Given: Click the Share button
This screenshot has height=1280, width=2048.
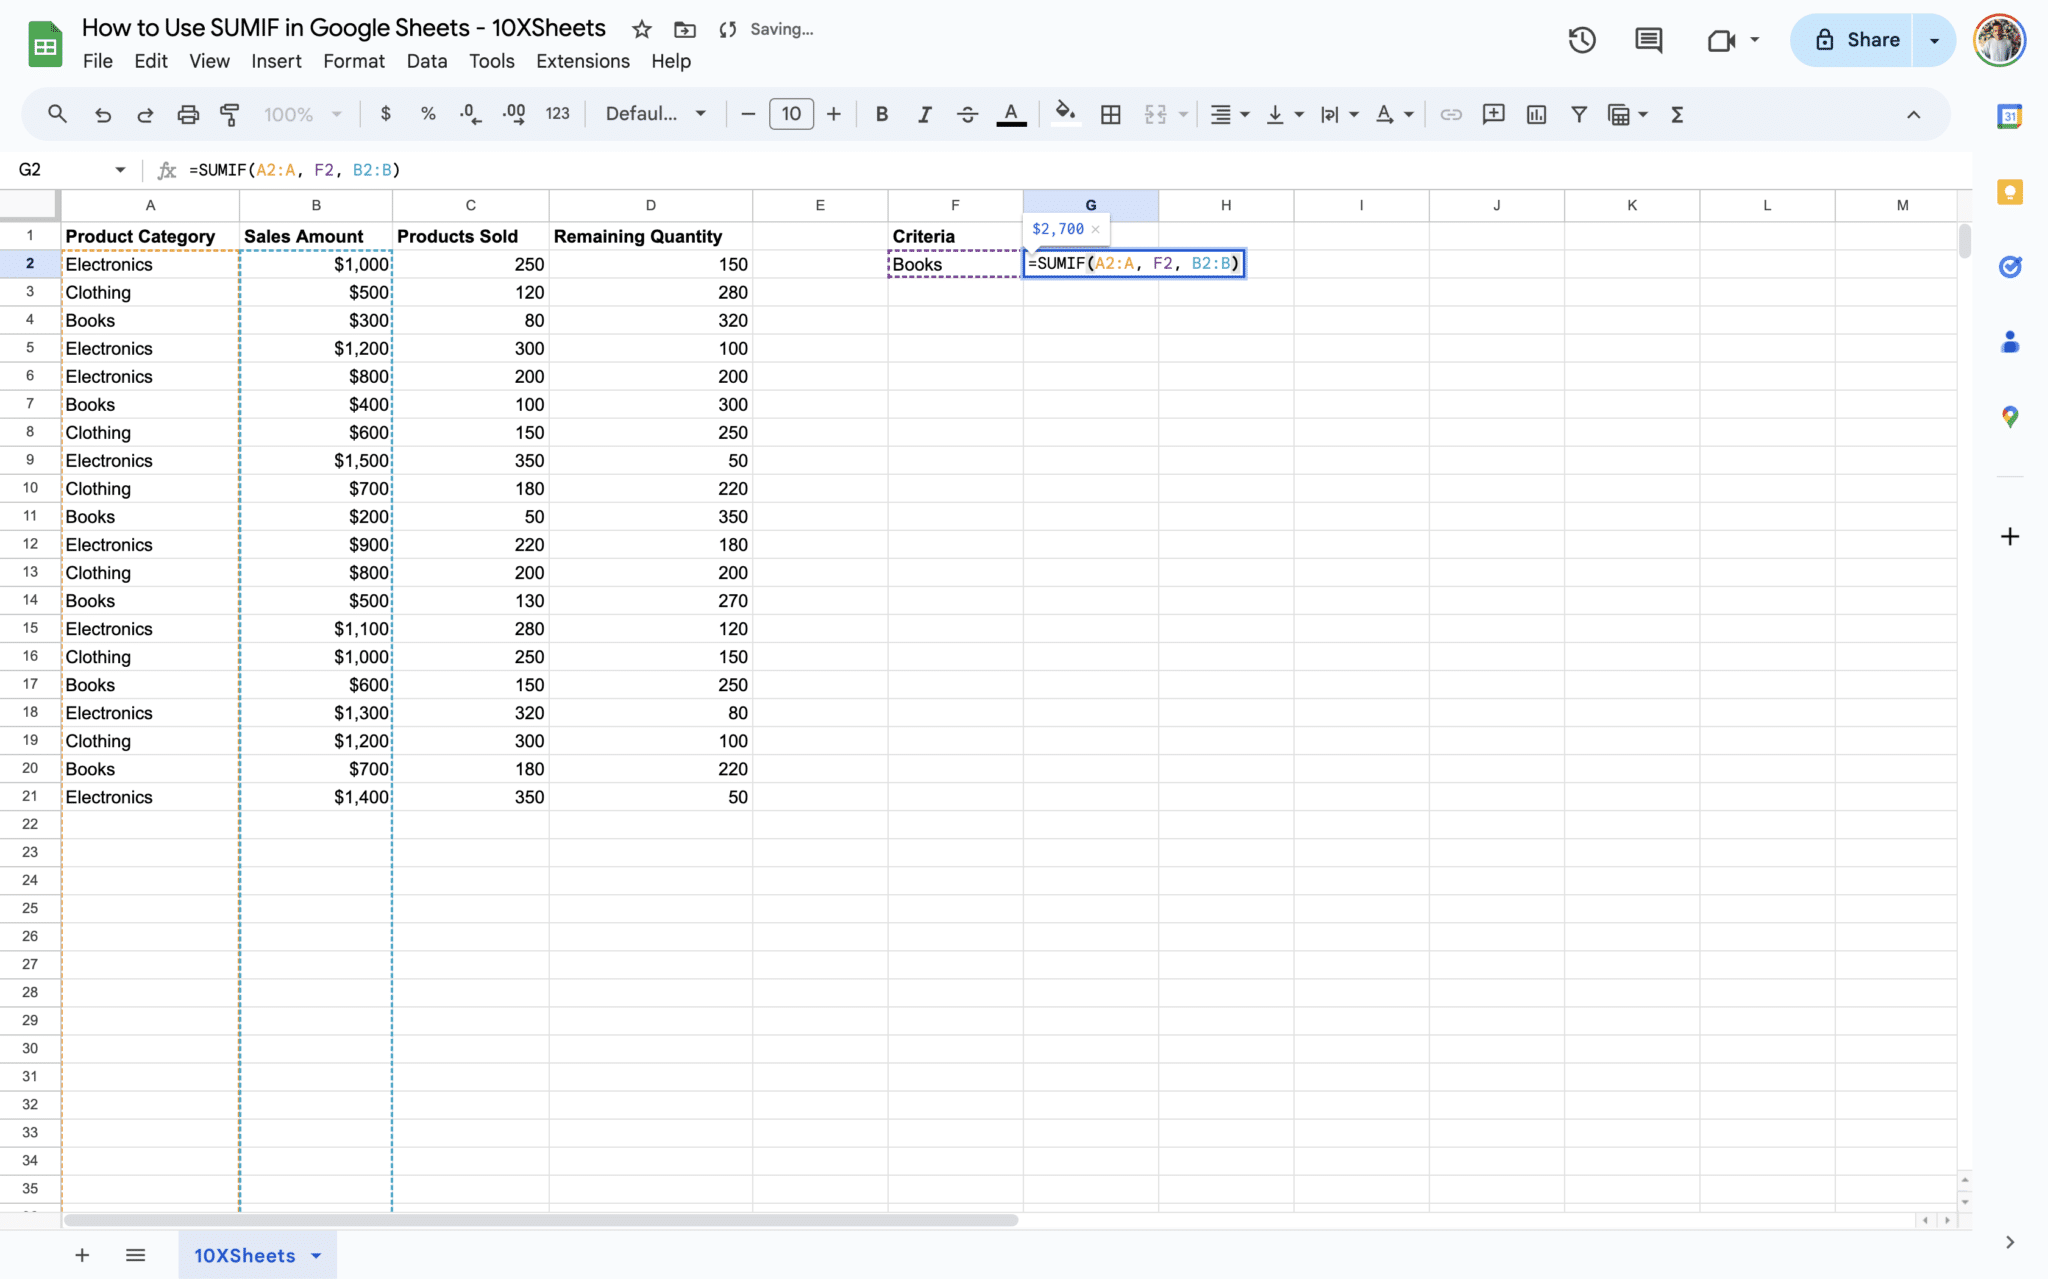Looking at the screenshot, I should click(x=1856, y=40).
